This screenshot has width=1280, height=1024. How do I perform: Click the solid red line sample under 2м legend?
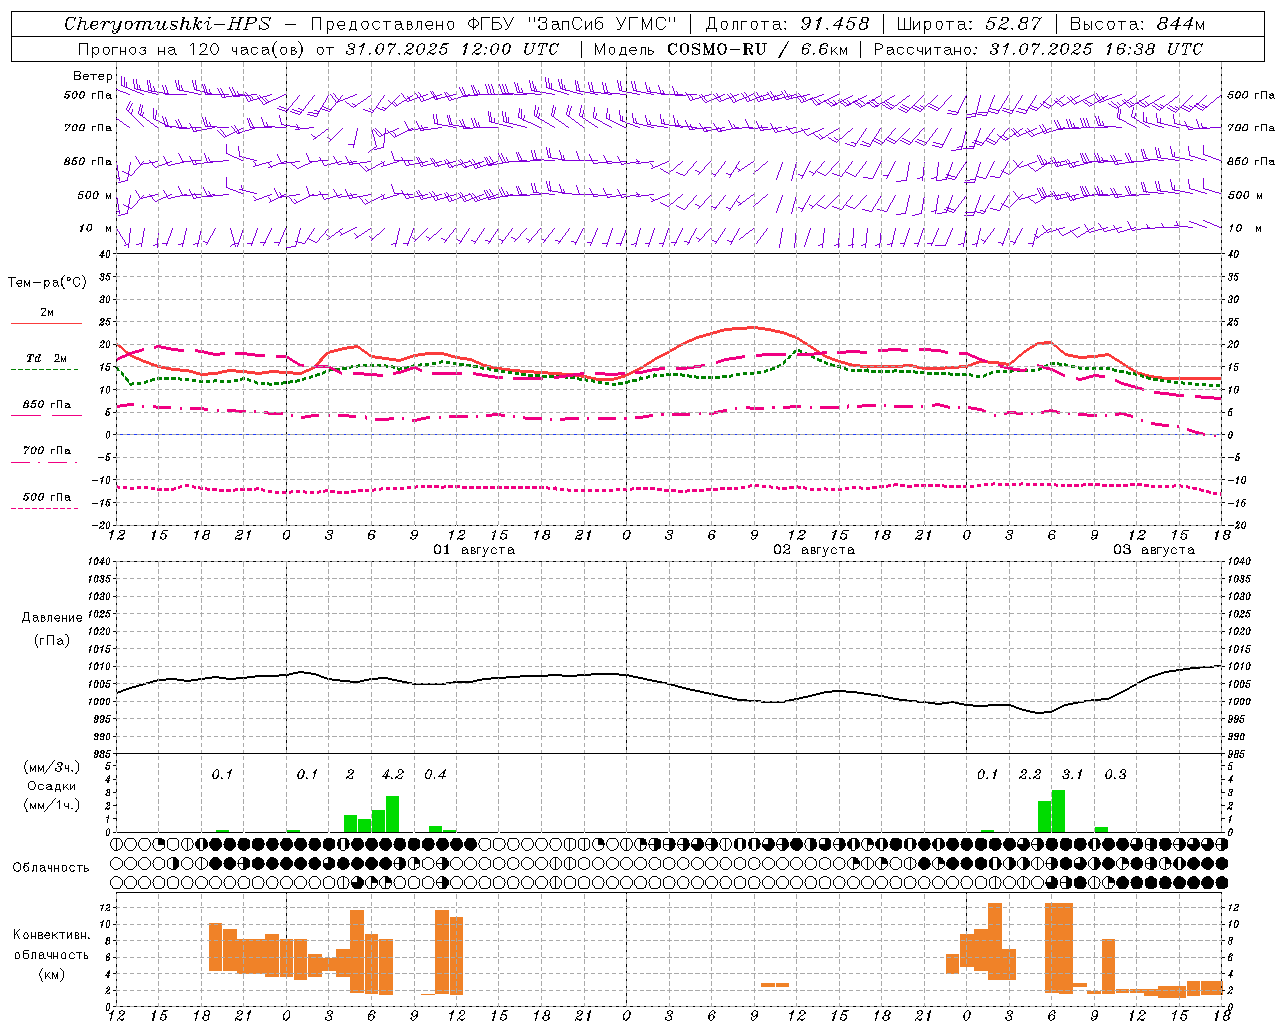tap(46, 324)
